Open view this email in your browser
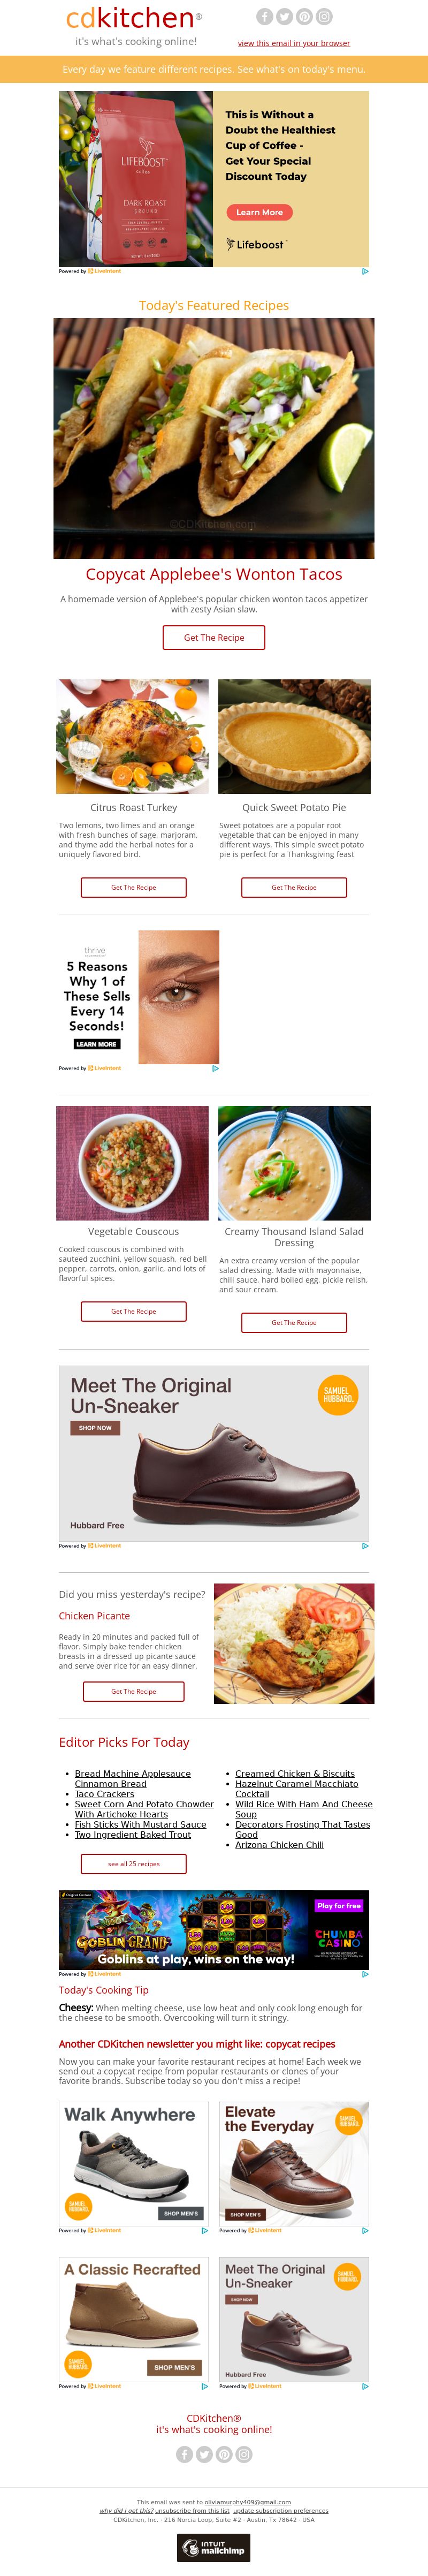This screenshot has width=428, height=2576. click(294, 43)
